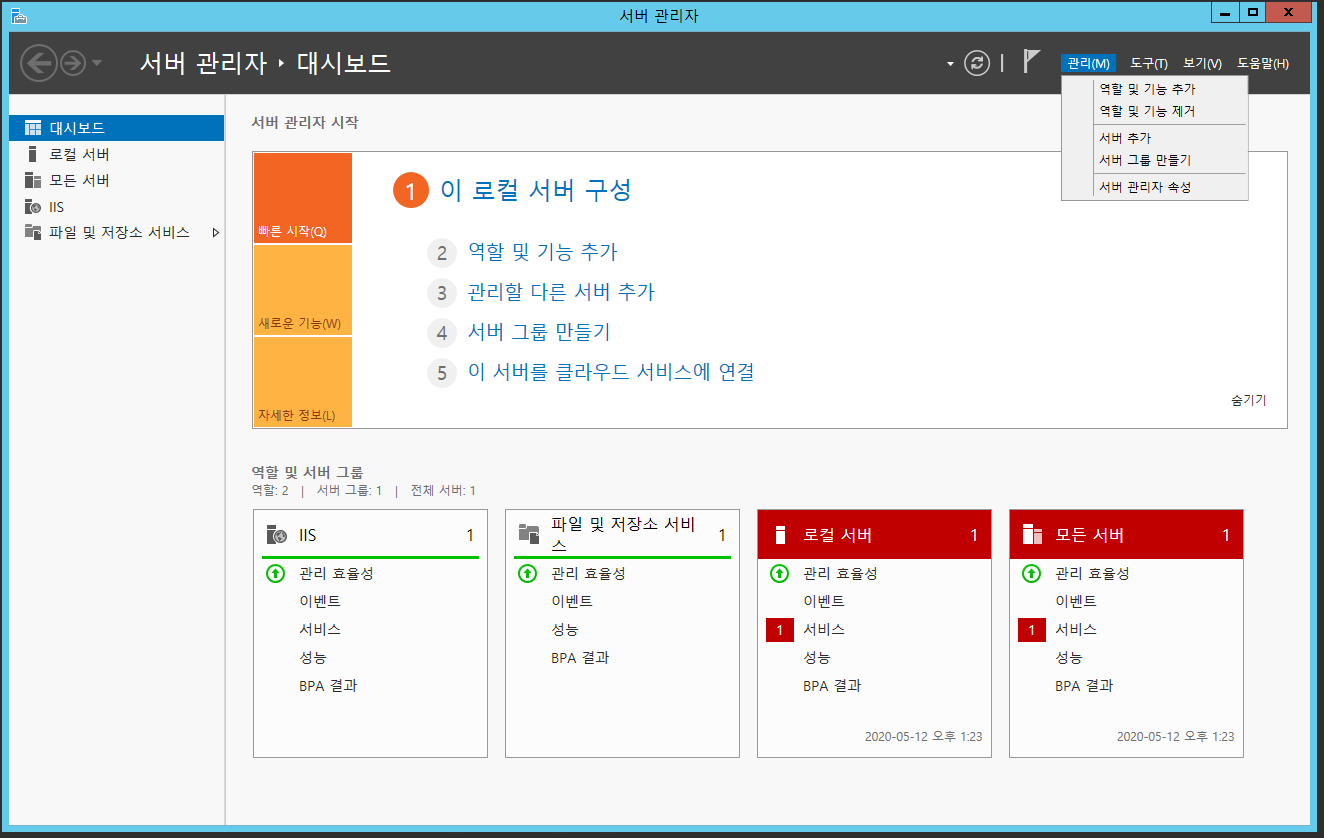Click 역할 및 기능 추가 quick start link
Viewport: 1324px width, 838px height.
click(x=543, y=252)
